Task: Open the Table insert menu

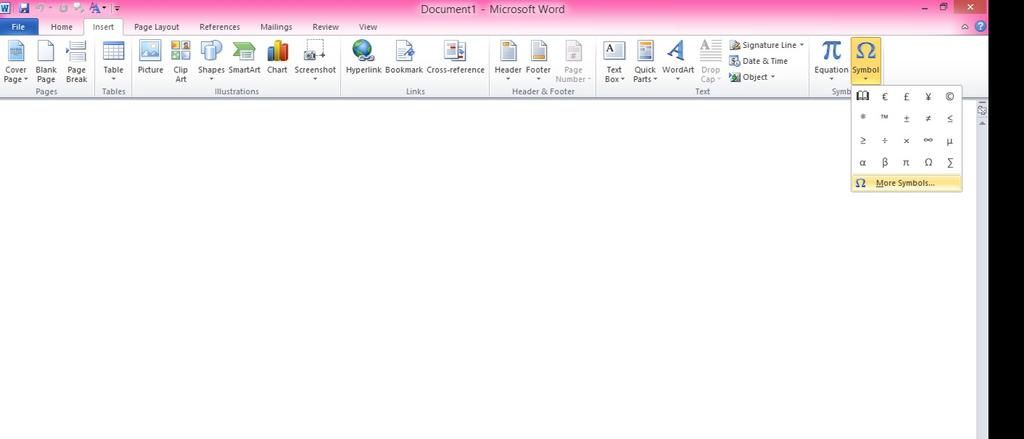Action: click(113, 62)
